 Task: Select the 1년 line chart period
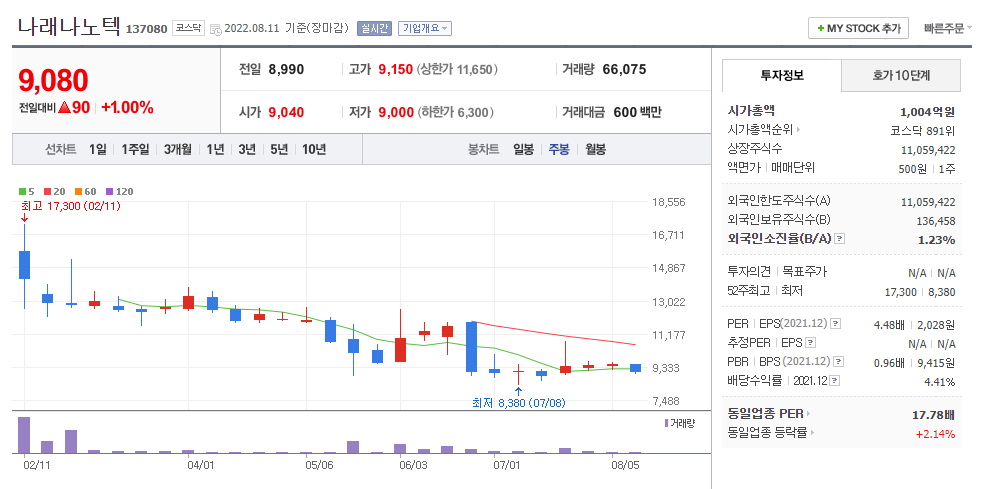point(215,150)
